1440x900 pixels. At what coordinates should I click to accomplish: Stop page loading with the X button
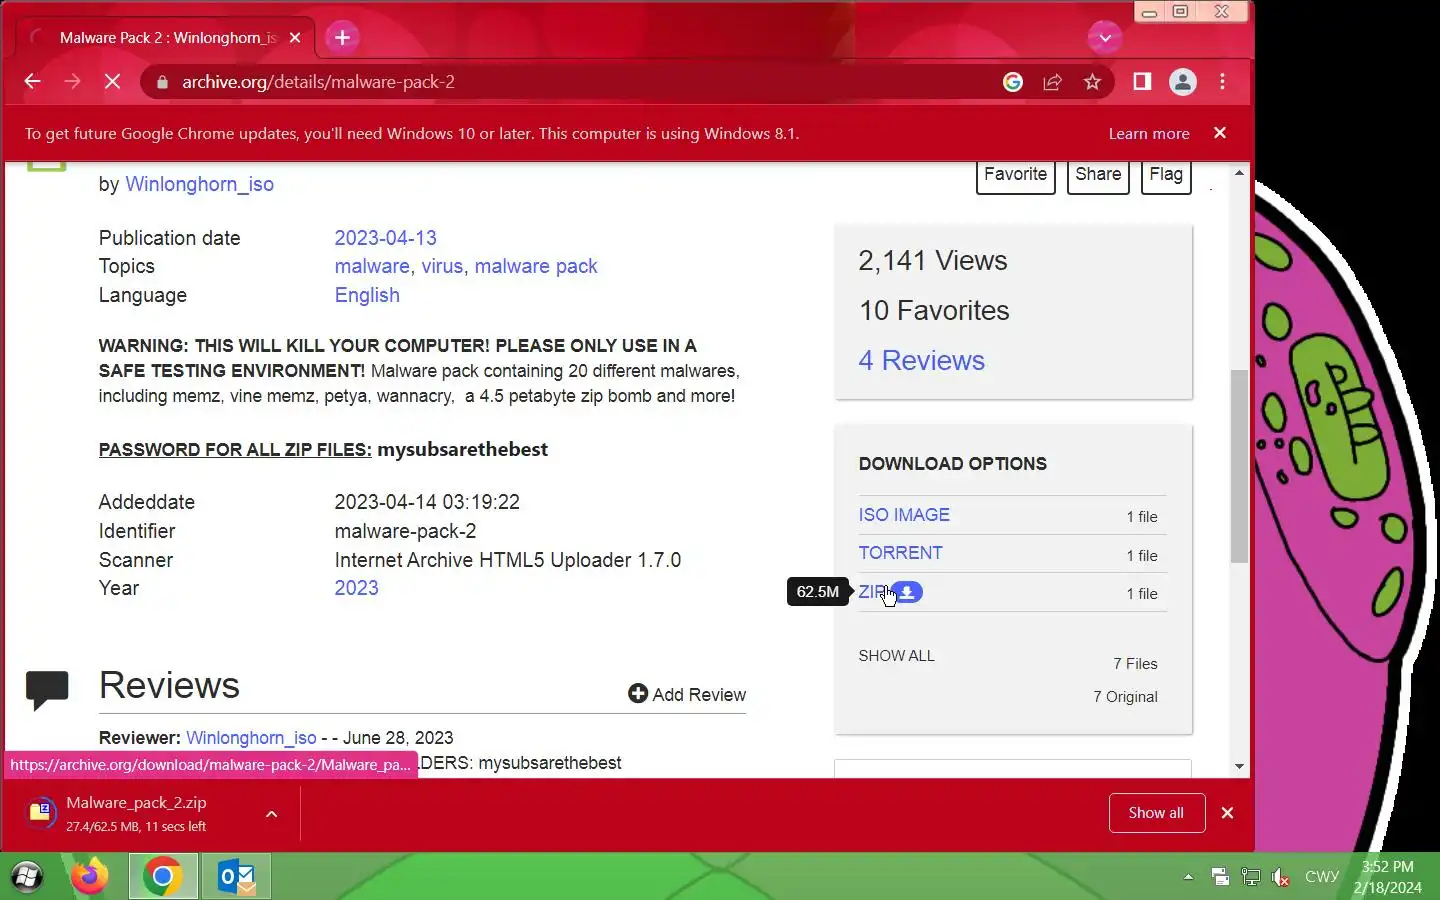point(112,82)
